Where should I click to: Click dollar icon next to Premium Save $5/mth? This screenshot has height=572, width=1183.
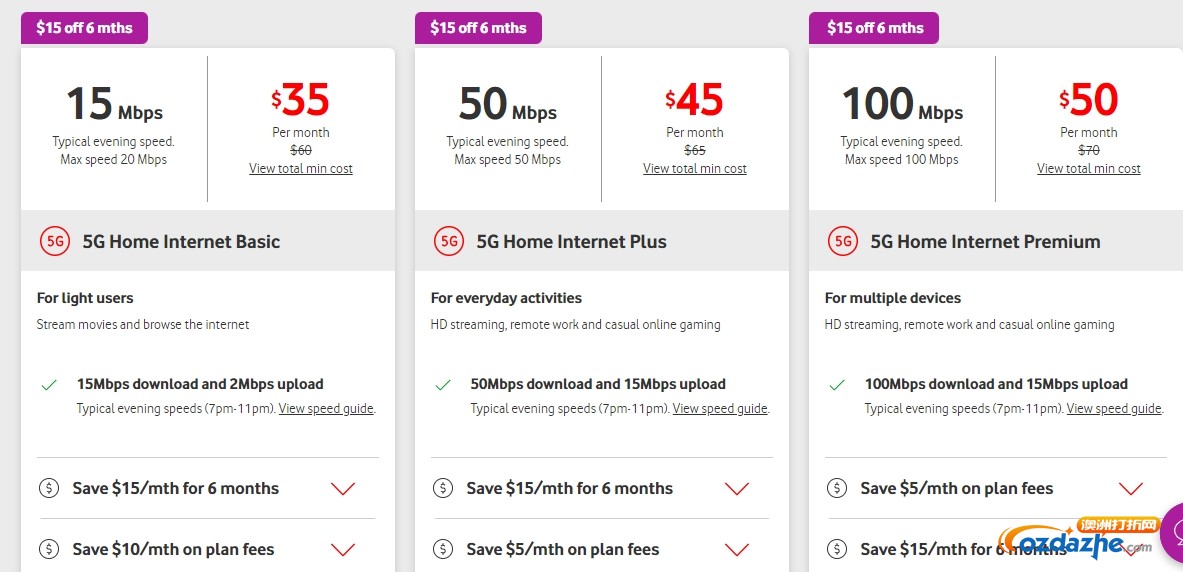click(x=837, y=488)
